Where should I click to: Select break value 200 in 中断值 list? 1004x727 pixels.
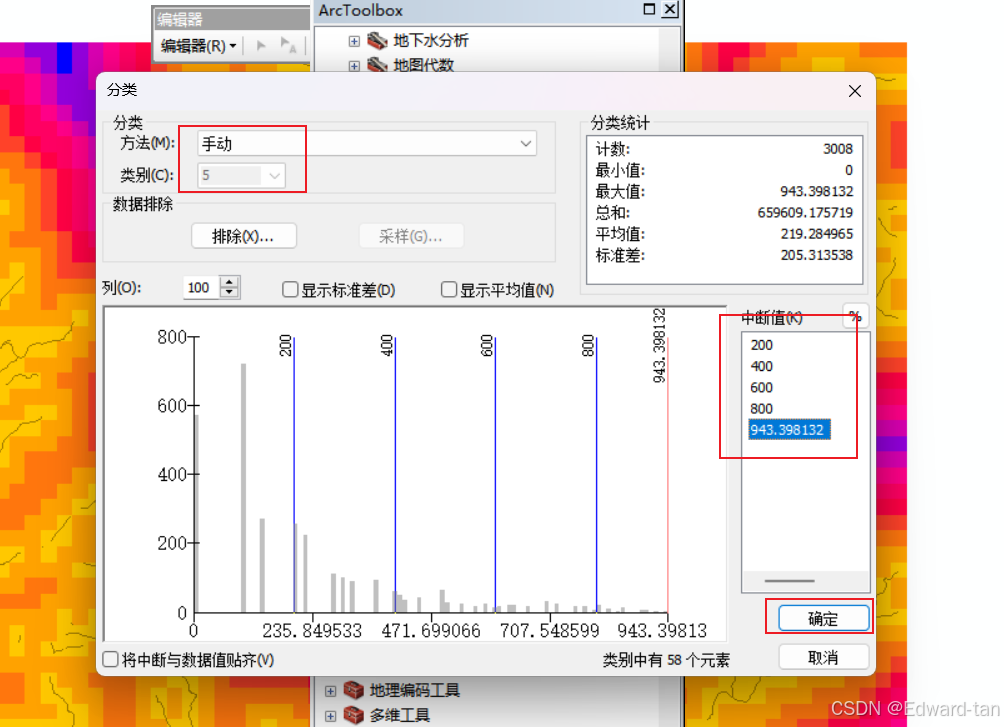coord(761,345)
